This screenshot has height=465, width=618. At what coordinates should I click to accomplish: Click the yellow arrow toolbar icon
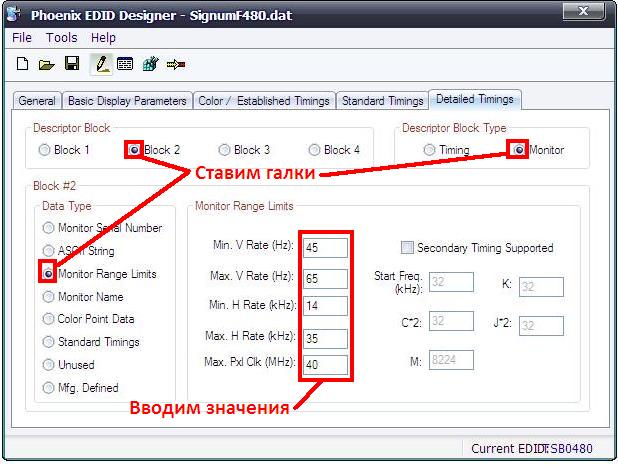coord(177,64)
